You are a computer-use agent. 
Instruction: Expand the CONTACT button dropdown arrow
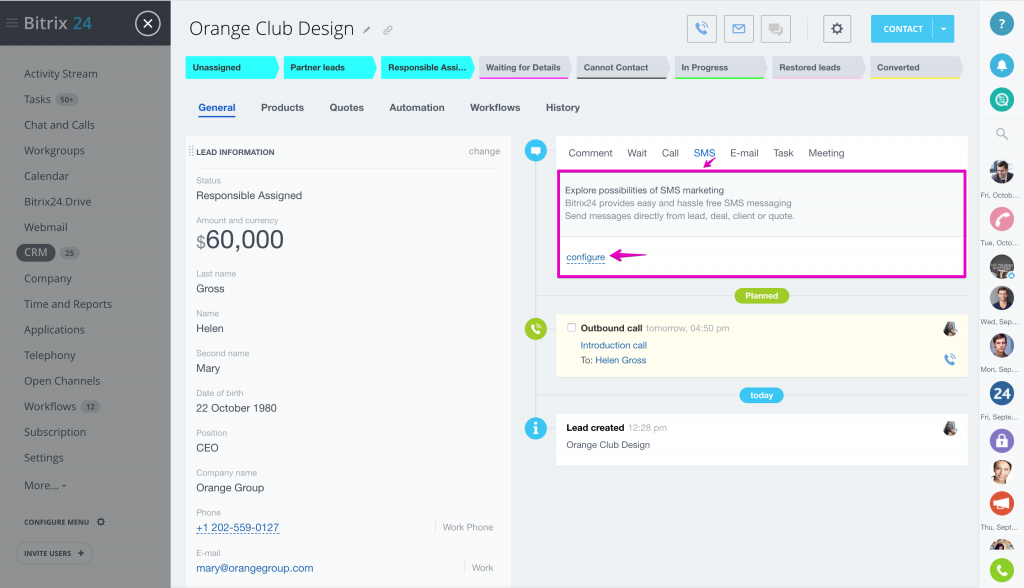[x=944, y=29]
